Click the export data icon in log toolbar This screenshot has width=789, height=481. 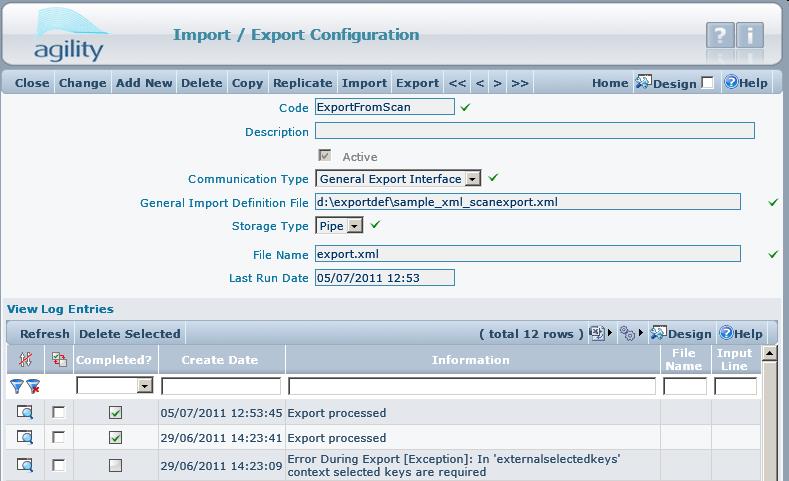click(597, 333)
